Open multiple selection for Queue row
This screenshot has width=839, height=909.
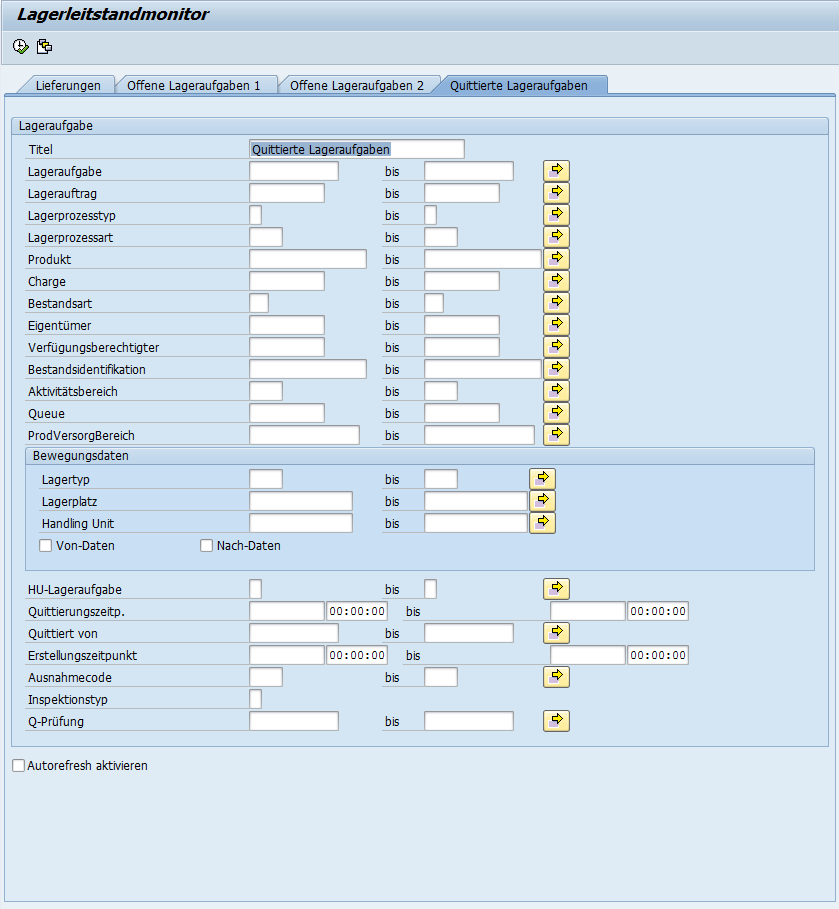click(556, 413)
